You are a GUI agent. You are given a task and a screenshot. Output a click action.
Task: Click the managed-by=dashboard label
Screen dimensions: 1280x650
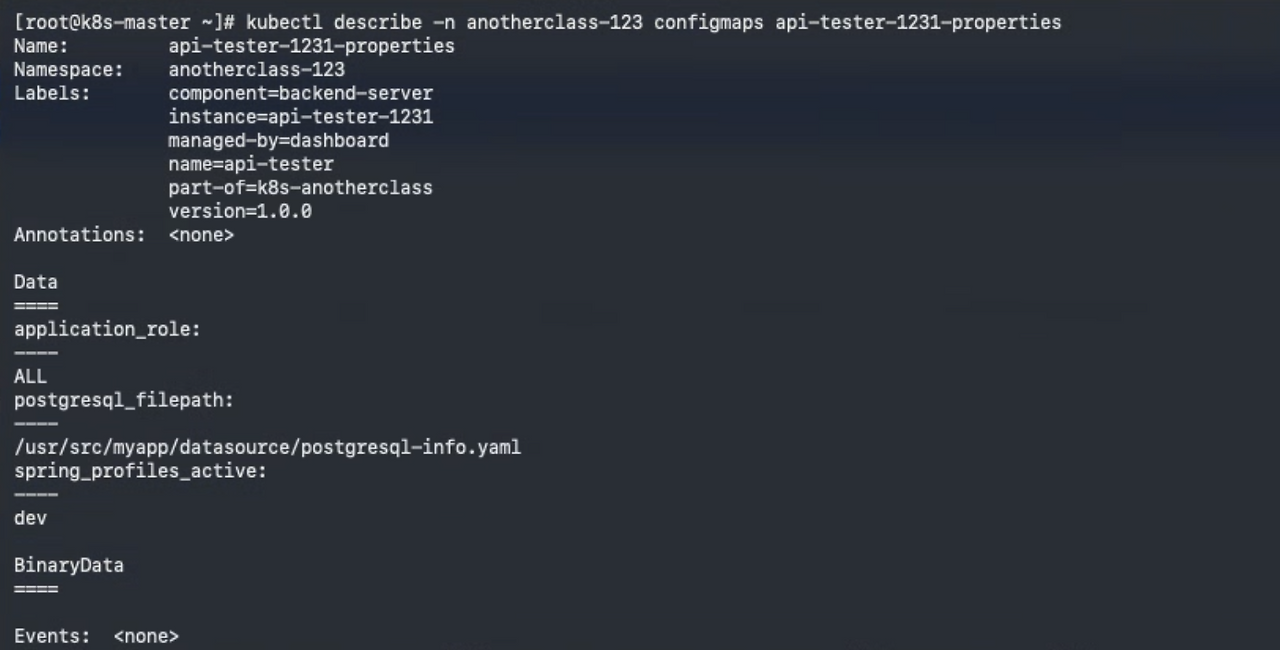[278, 141]
